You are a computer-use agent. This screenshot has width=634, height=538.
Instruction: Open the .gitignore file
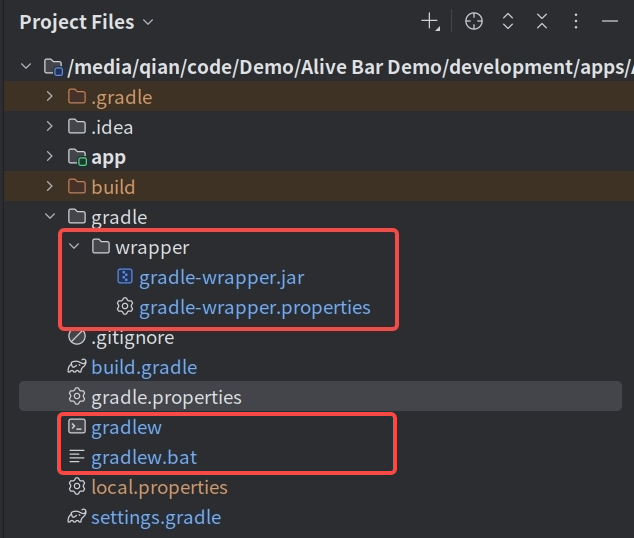click(133, 338)
